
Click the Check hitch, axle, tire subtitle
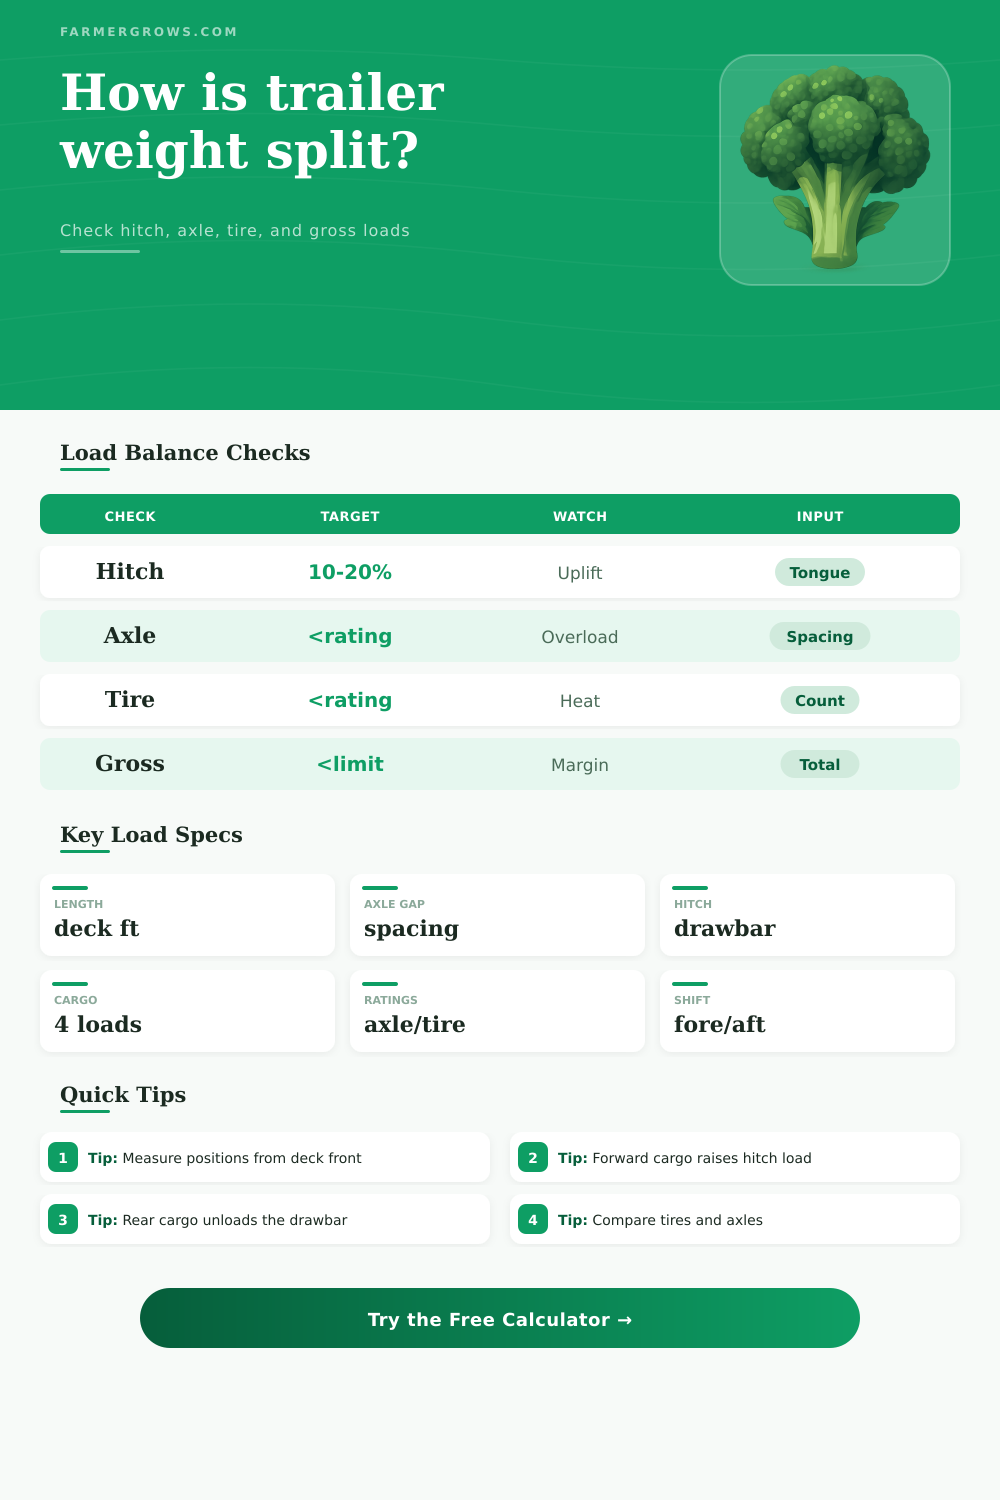(235, 230)
